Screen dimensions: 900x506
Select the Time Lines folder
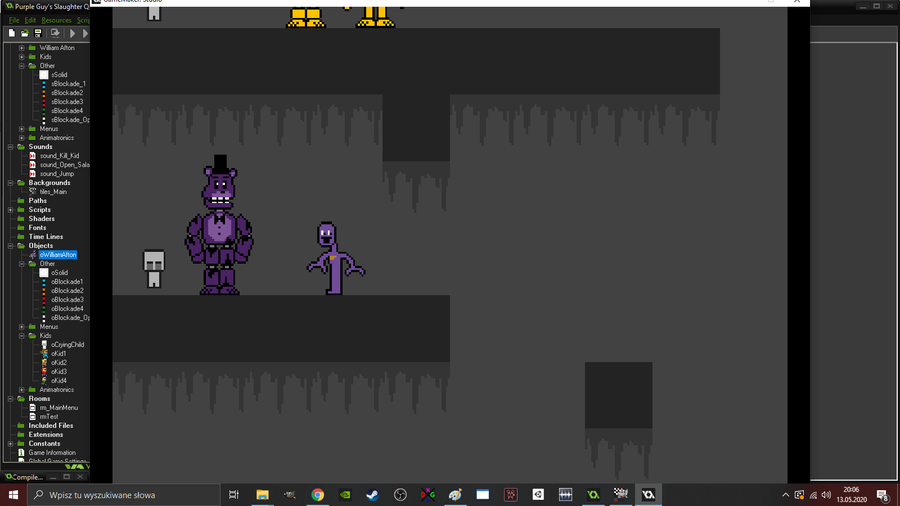[46, 237]
